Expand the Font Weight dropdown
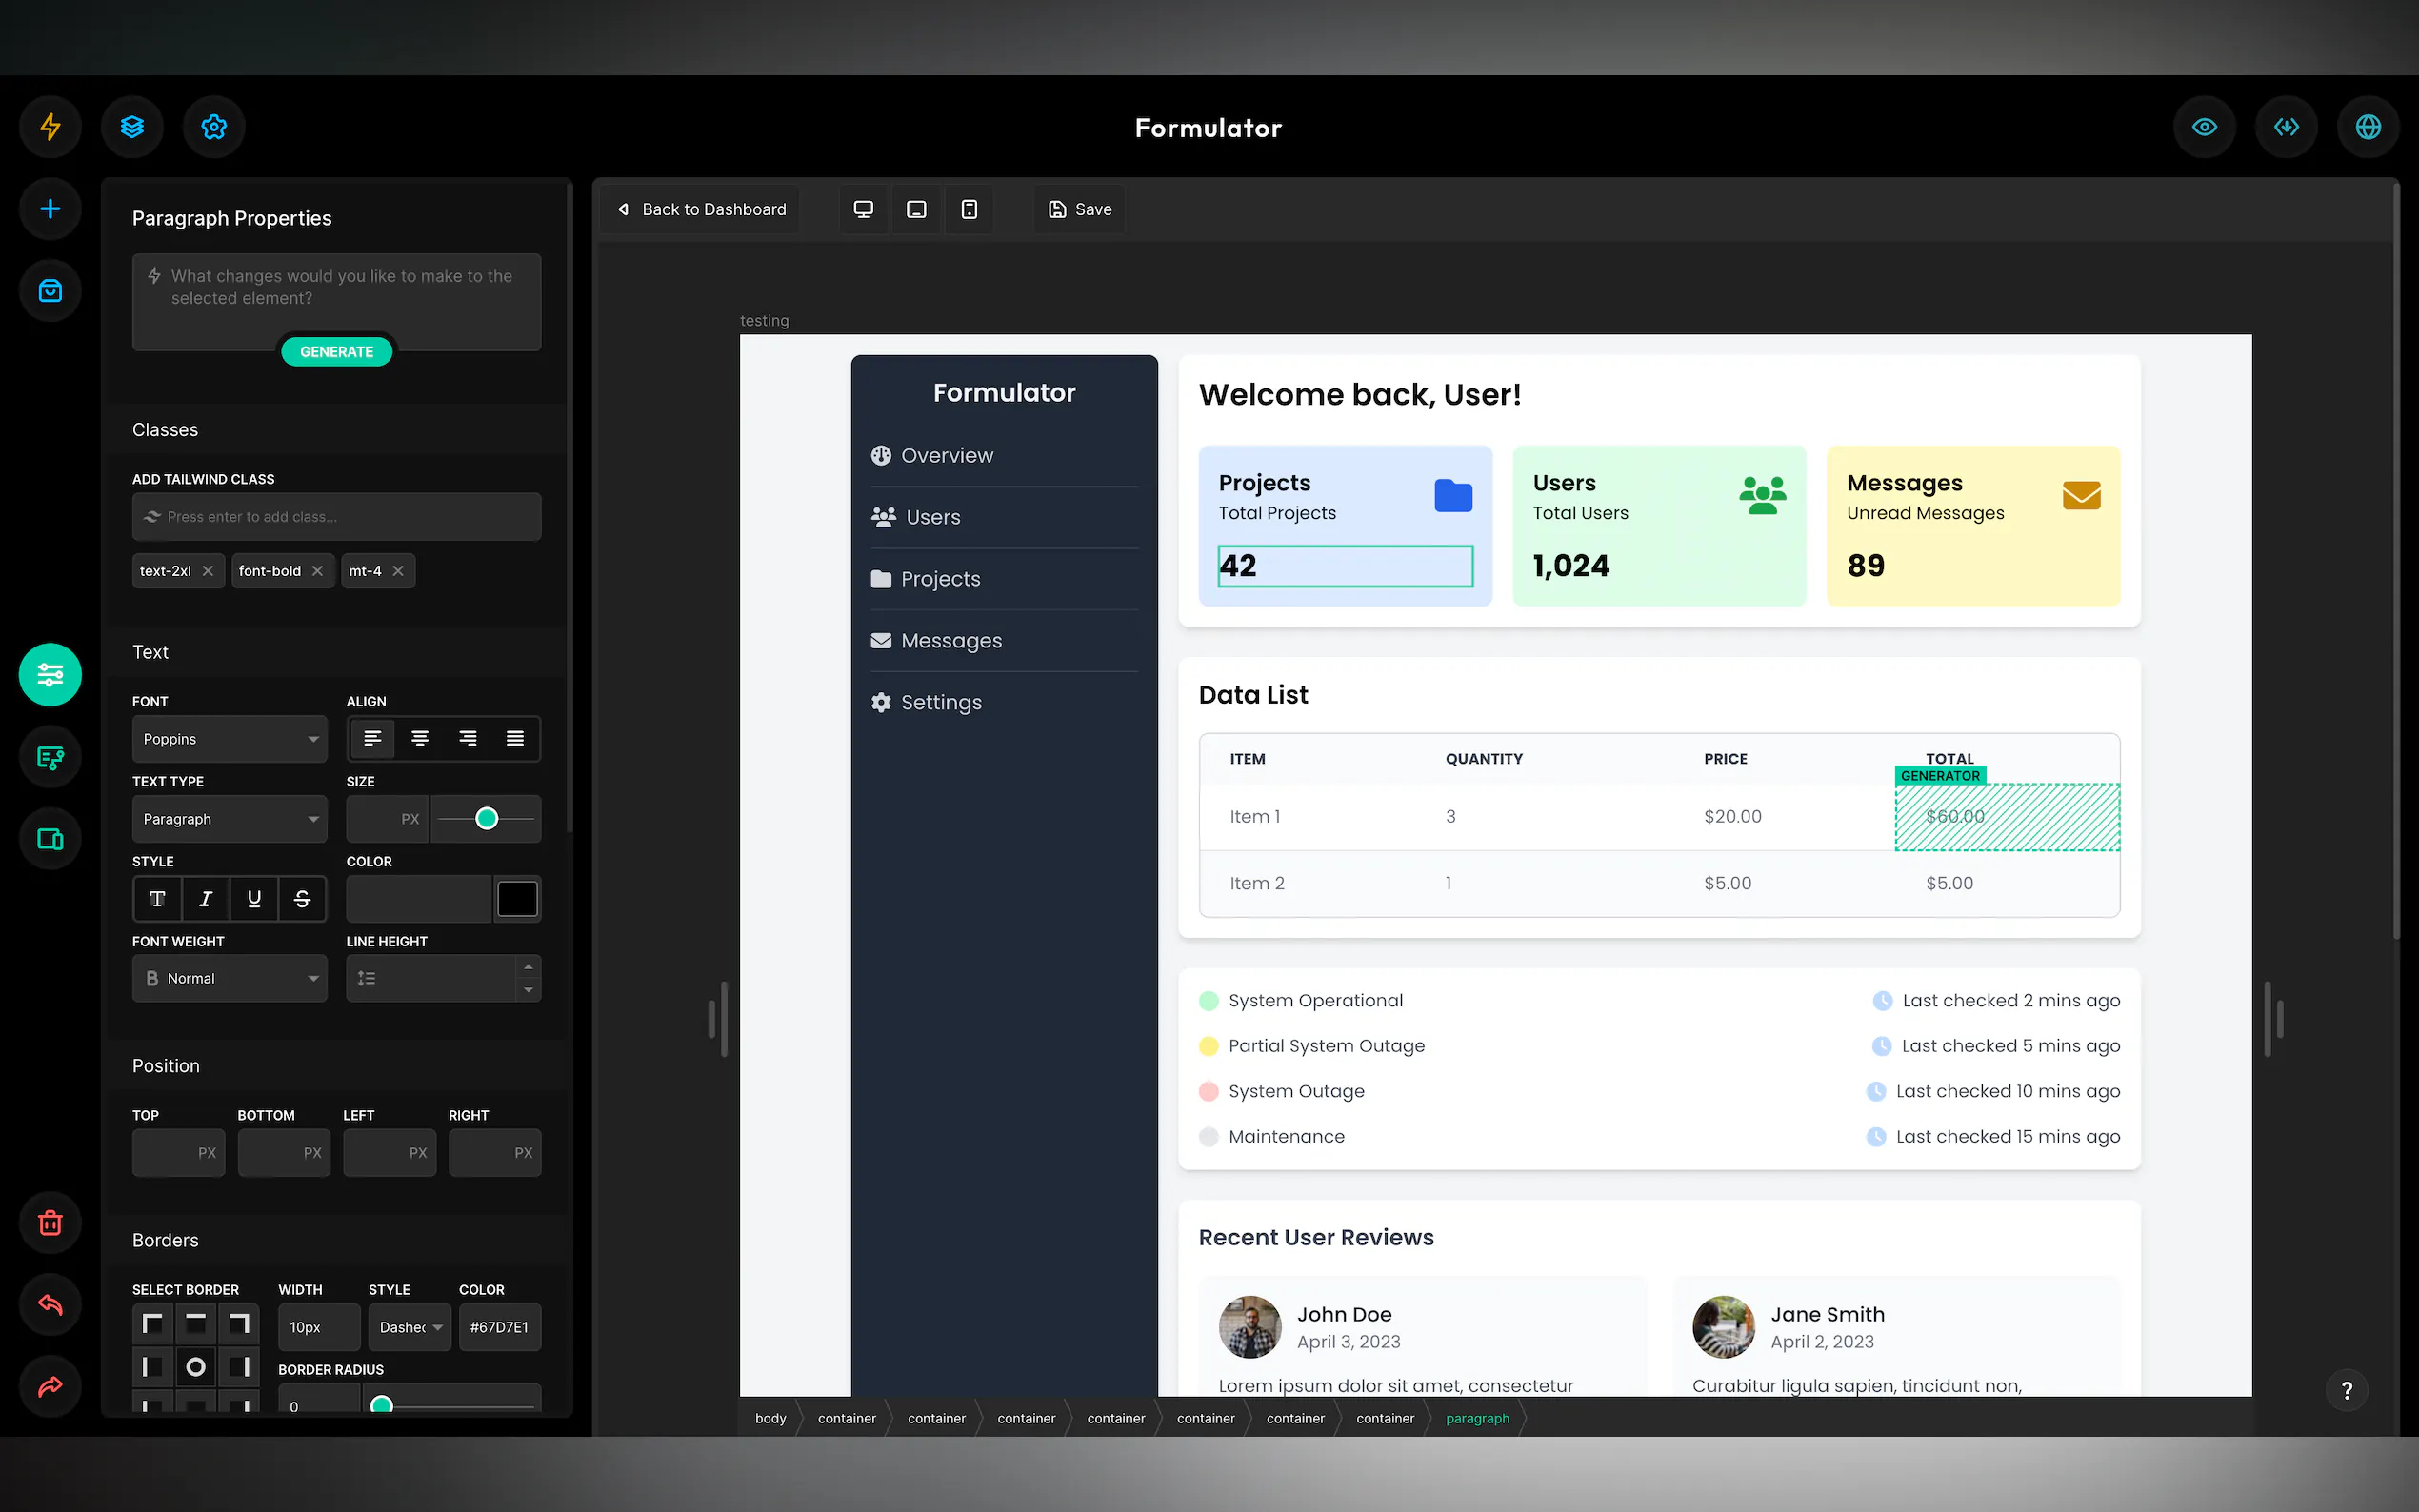The image size is (2419, 1512). [229, 978]
